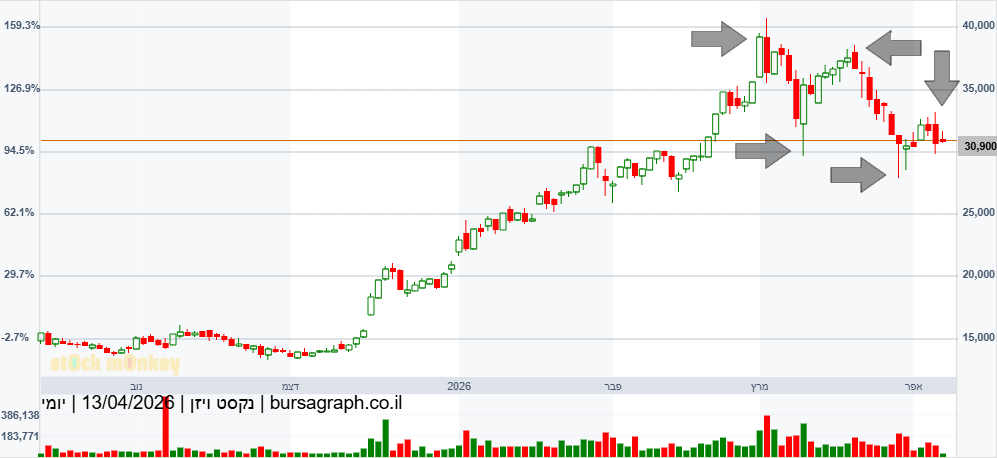Select the 35,000 price axis label
Screen dimensions: 997x458
pos(979,88)
